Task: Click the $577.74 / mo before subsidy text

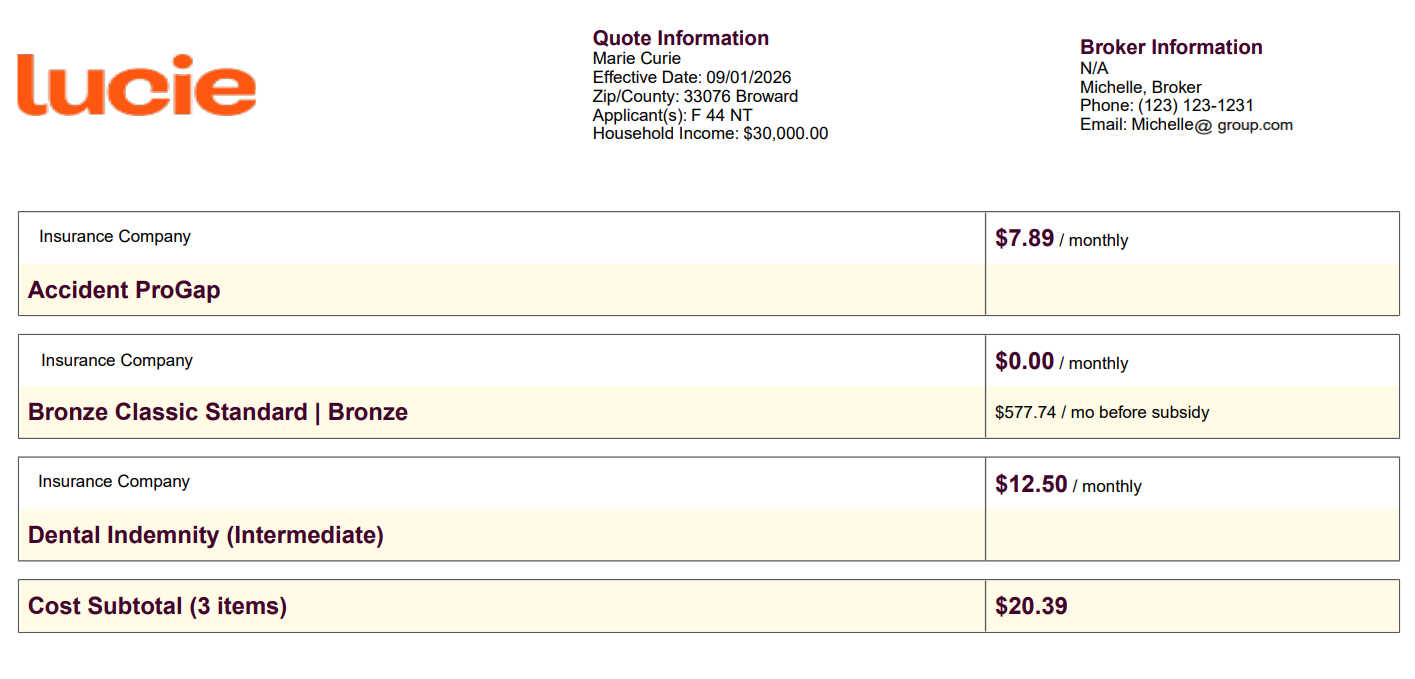Action: point(1102,412)
